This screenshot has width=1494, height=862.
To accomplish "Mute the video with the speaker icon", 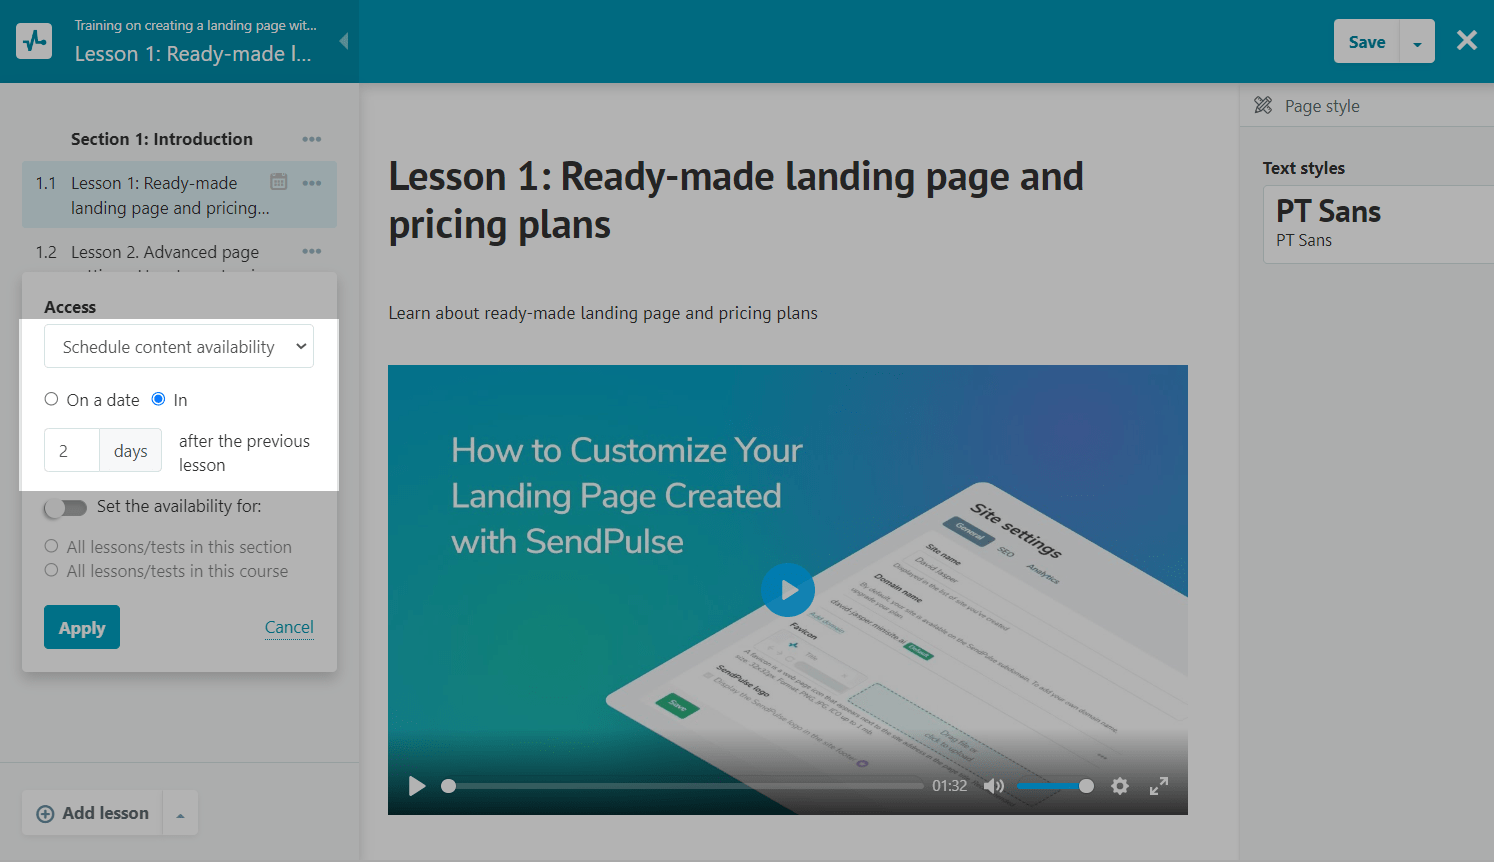I will click(x=994, y=786).
